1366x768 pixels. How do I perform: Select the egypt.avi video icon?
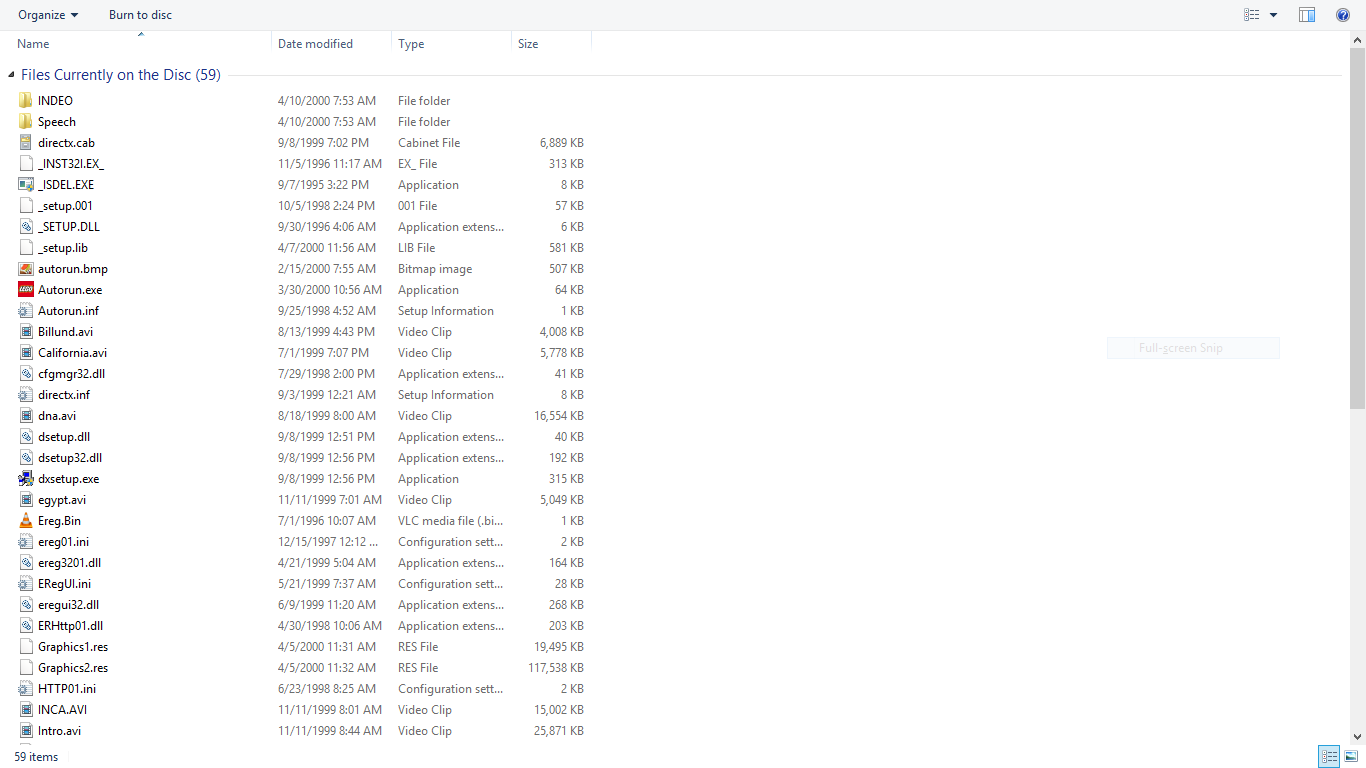tap(26, 499)
